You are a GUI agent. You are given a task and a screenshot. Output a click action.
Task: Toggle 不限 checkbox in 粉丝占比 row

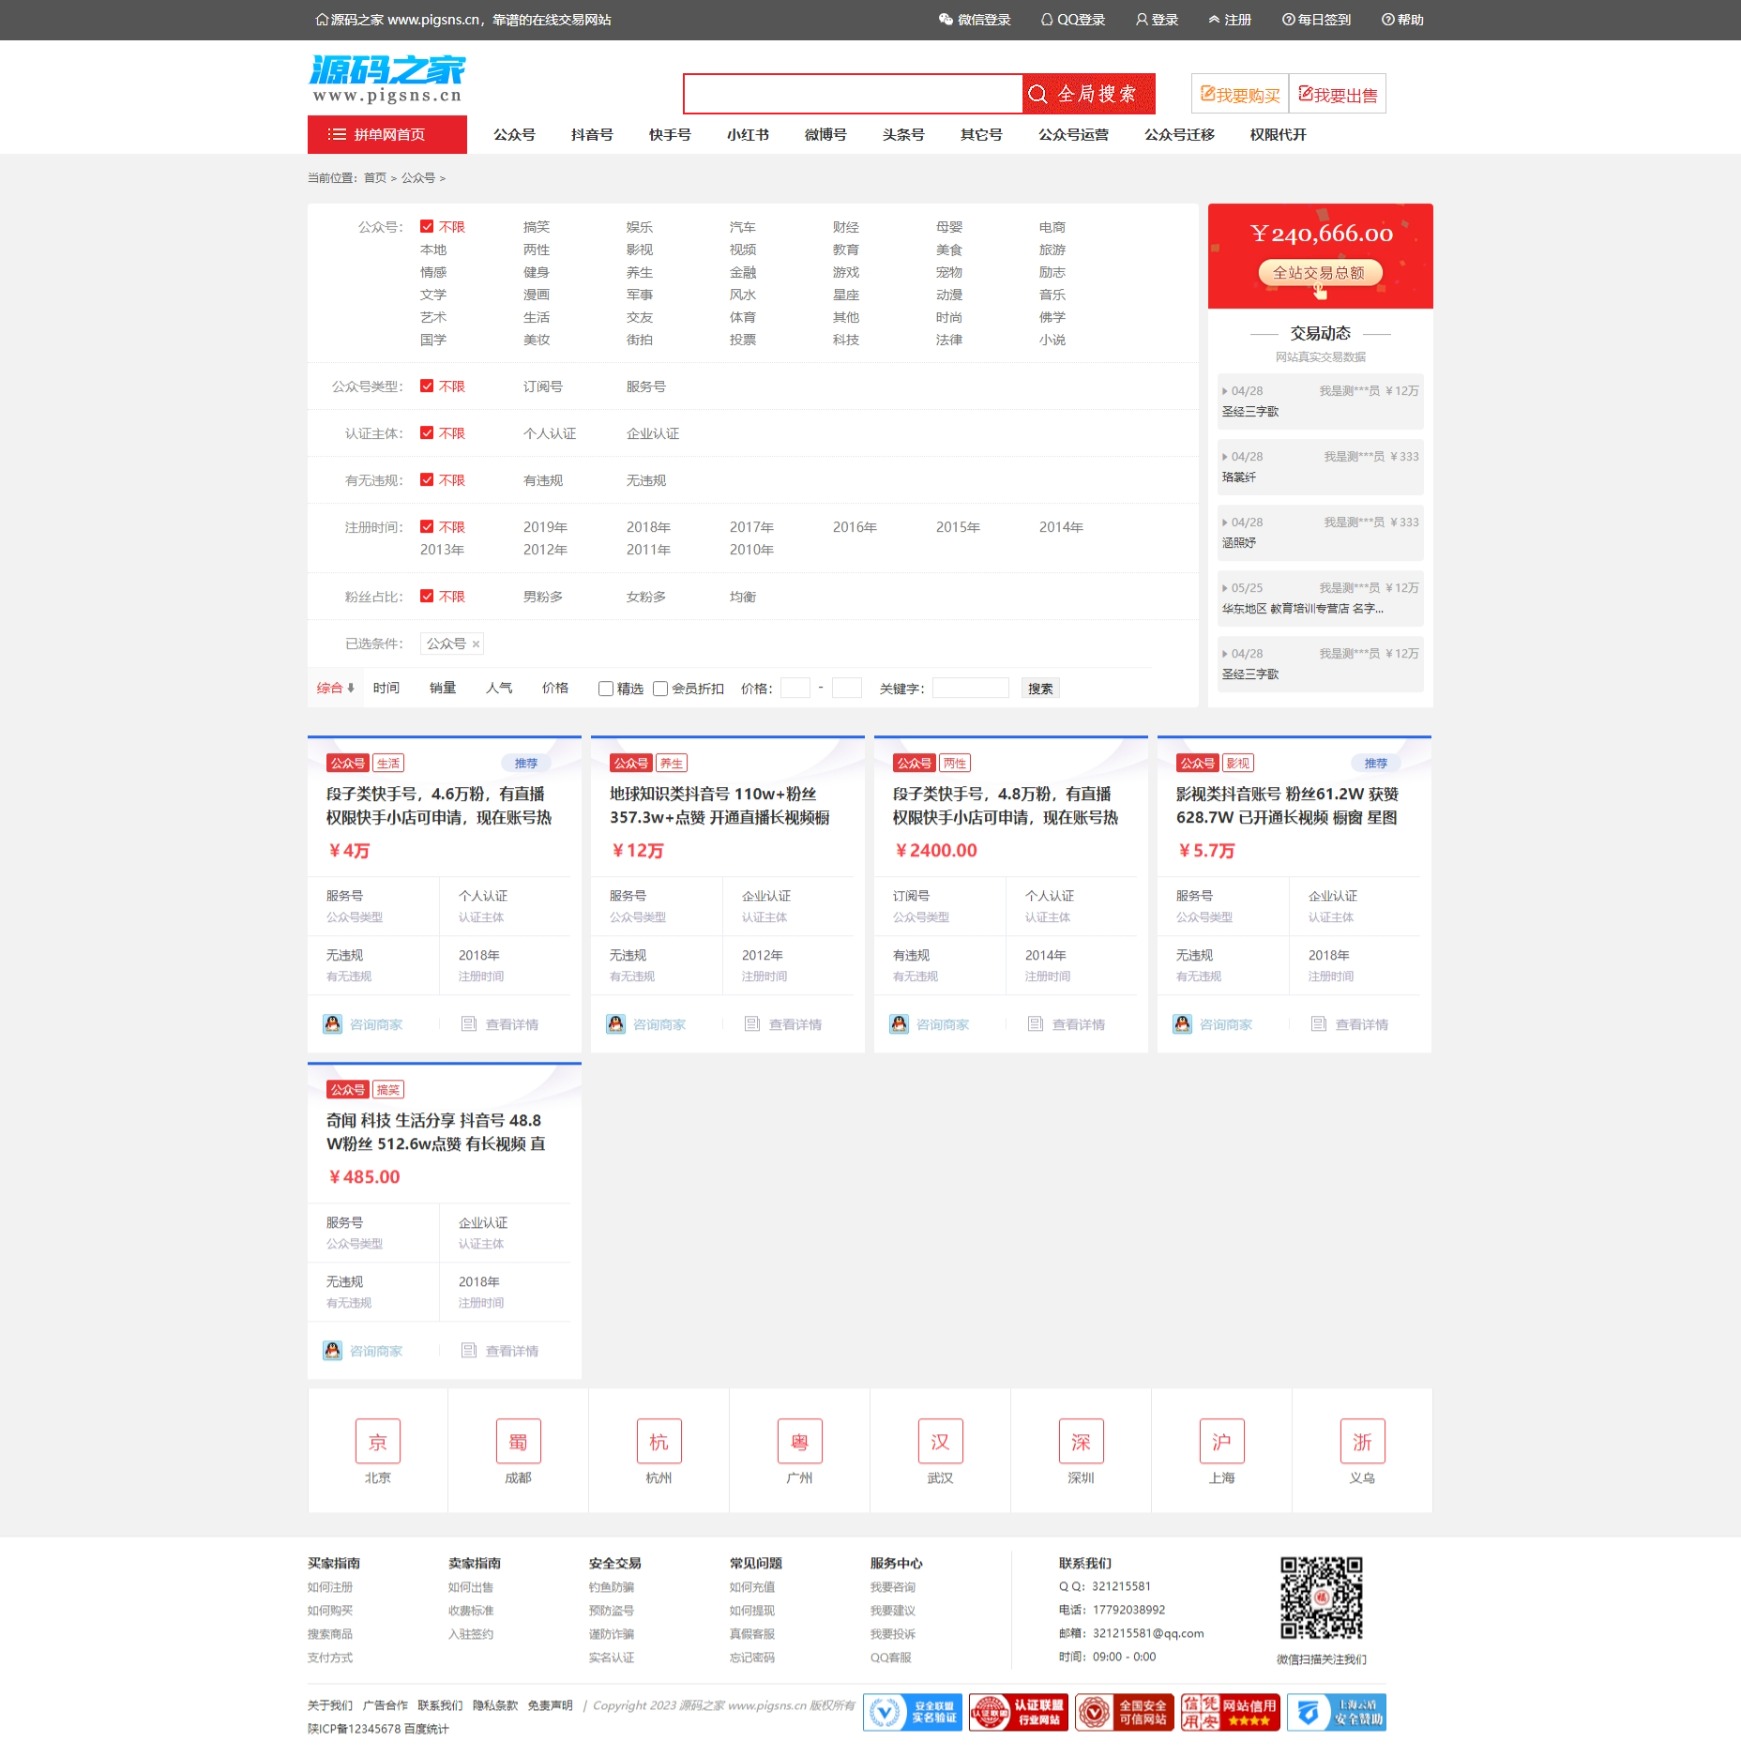click(427, 597)
